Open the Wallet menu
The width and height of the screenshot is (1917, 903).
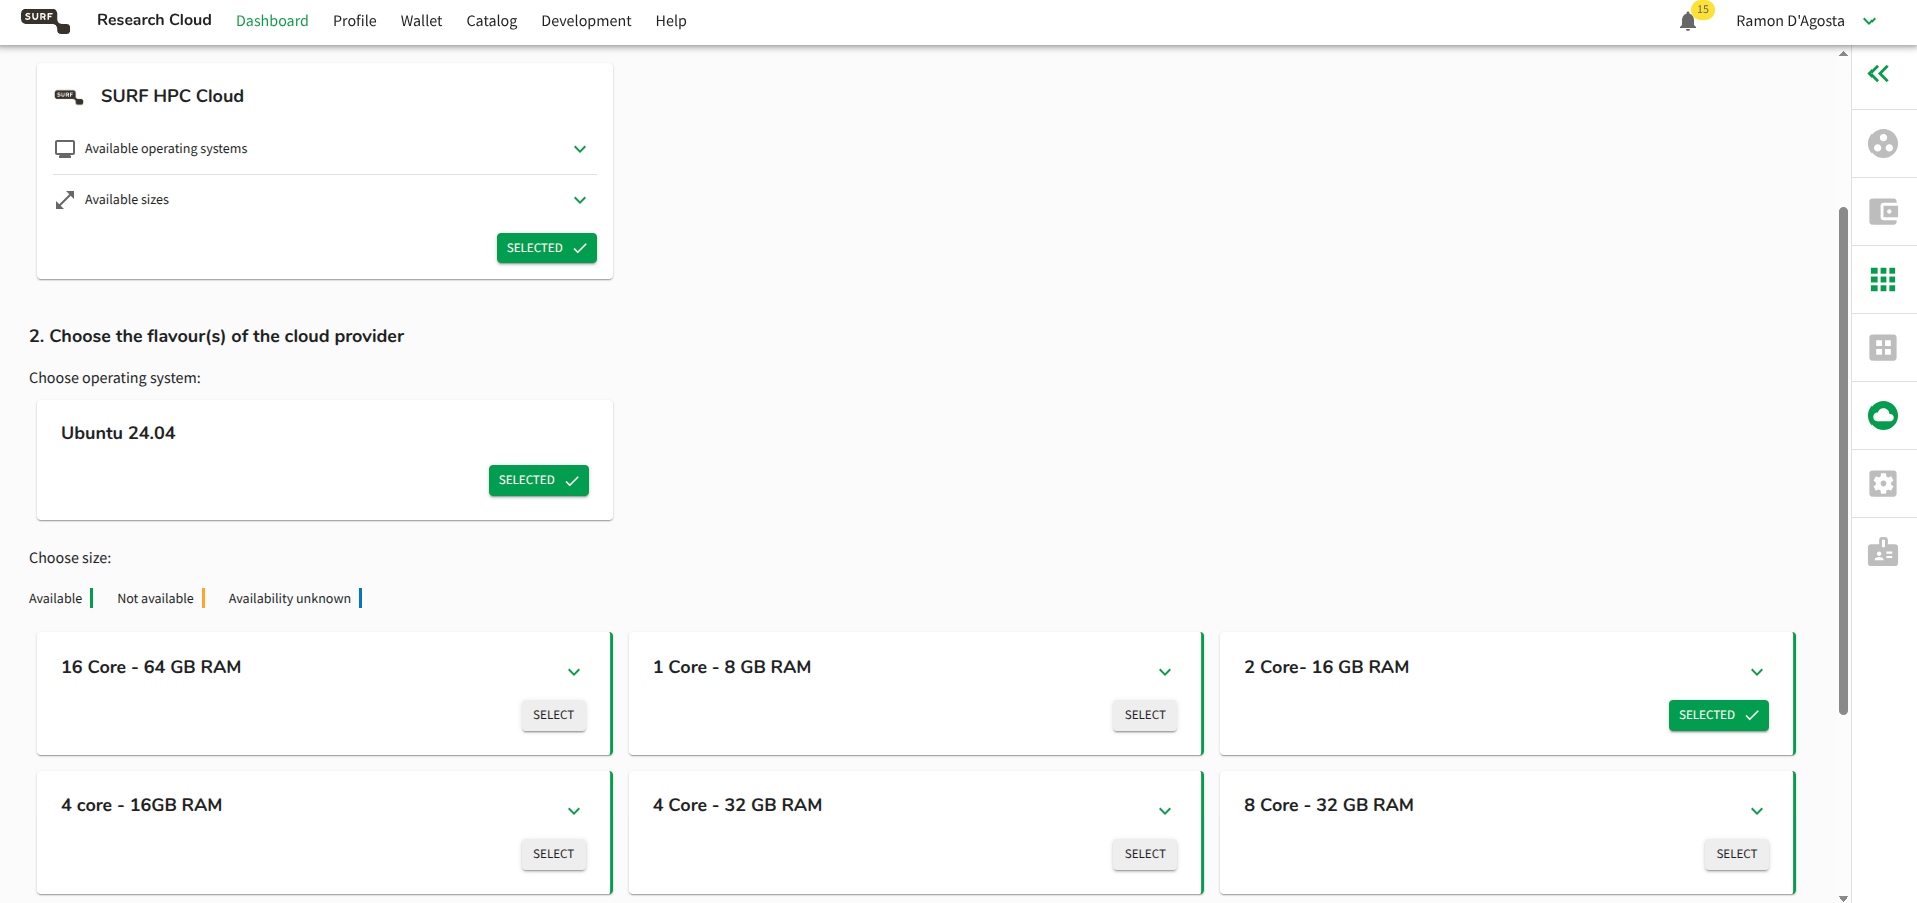421,21
